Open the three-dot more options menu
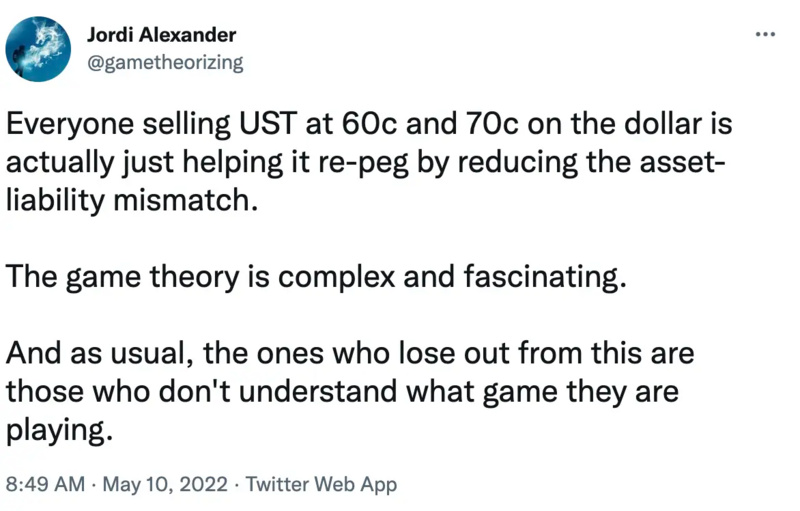The width and height of the screenshot is (800, 511). (x=764, y=34)
